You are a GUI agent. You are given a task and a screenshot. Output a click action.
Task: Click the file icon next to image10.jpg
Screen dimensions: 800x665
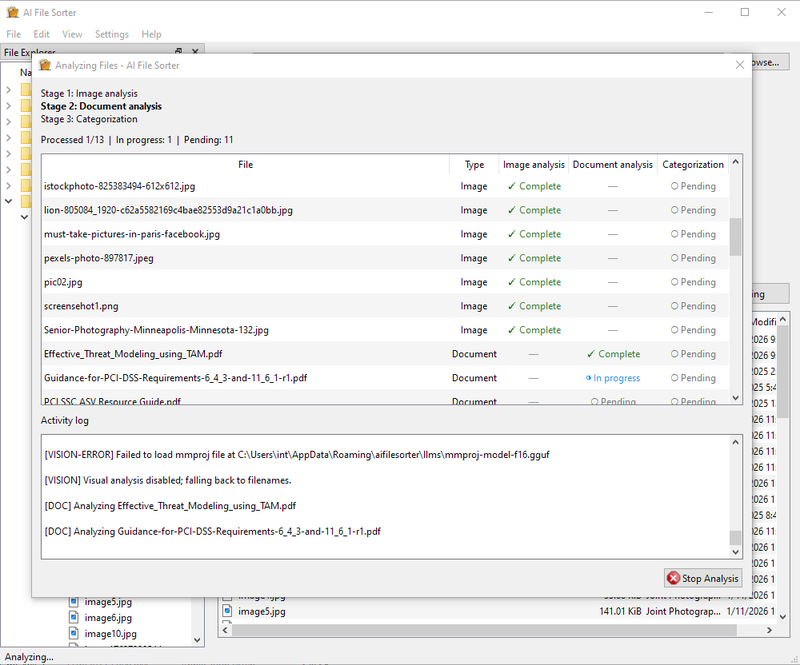(74, 632)
